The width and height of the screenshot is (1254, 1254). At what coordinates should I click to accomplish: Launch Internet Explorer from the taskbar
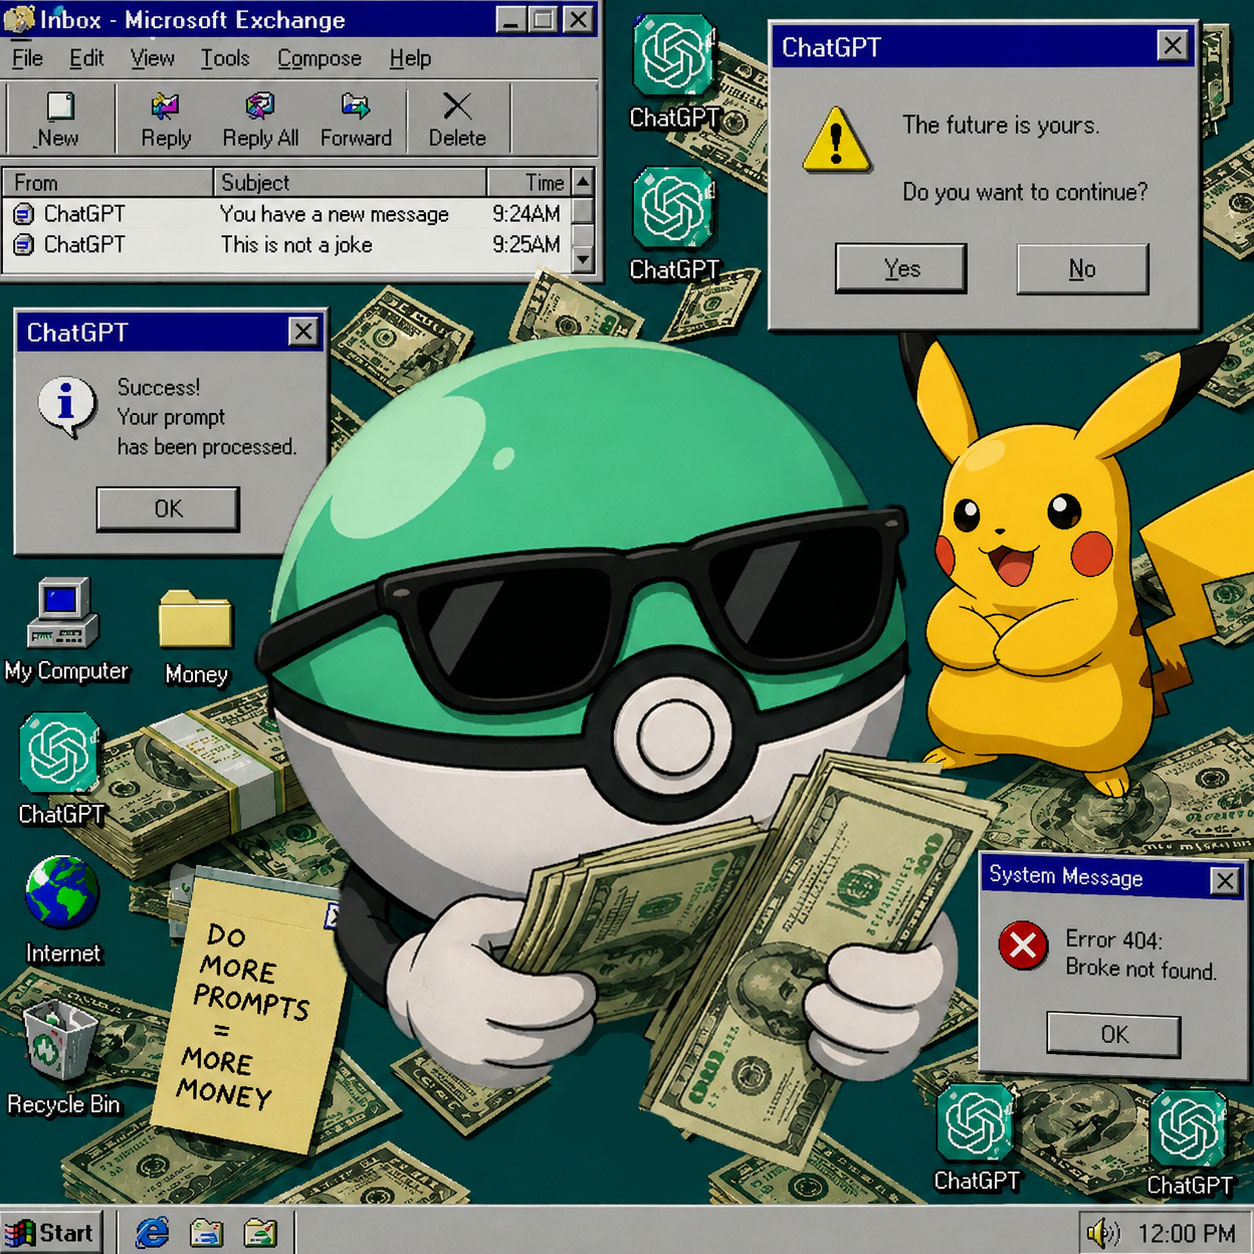(x=152, y=1232)
